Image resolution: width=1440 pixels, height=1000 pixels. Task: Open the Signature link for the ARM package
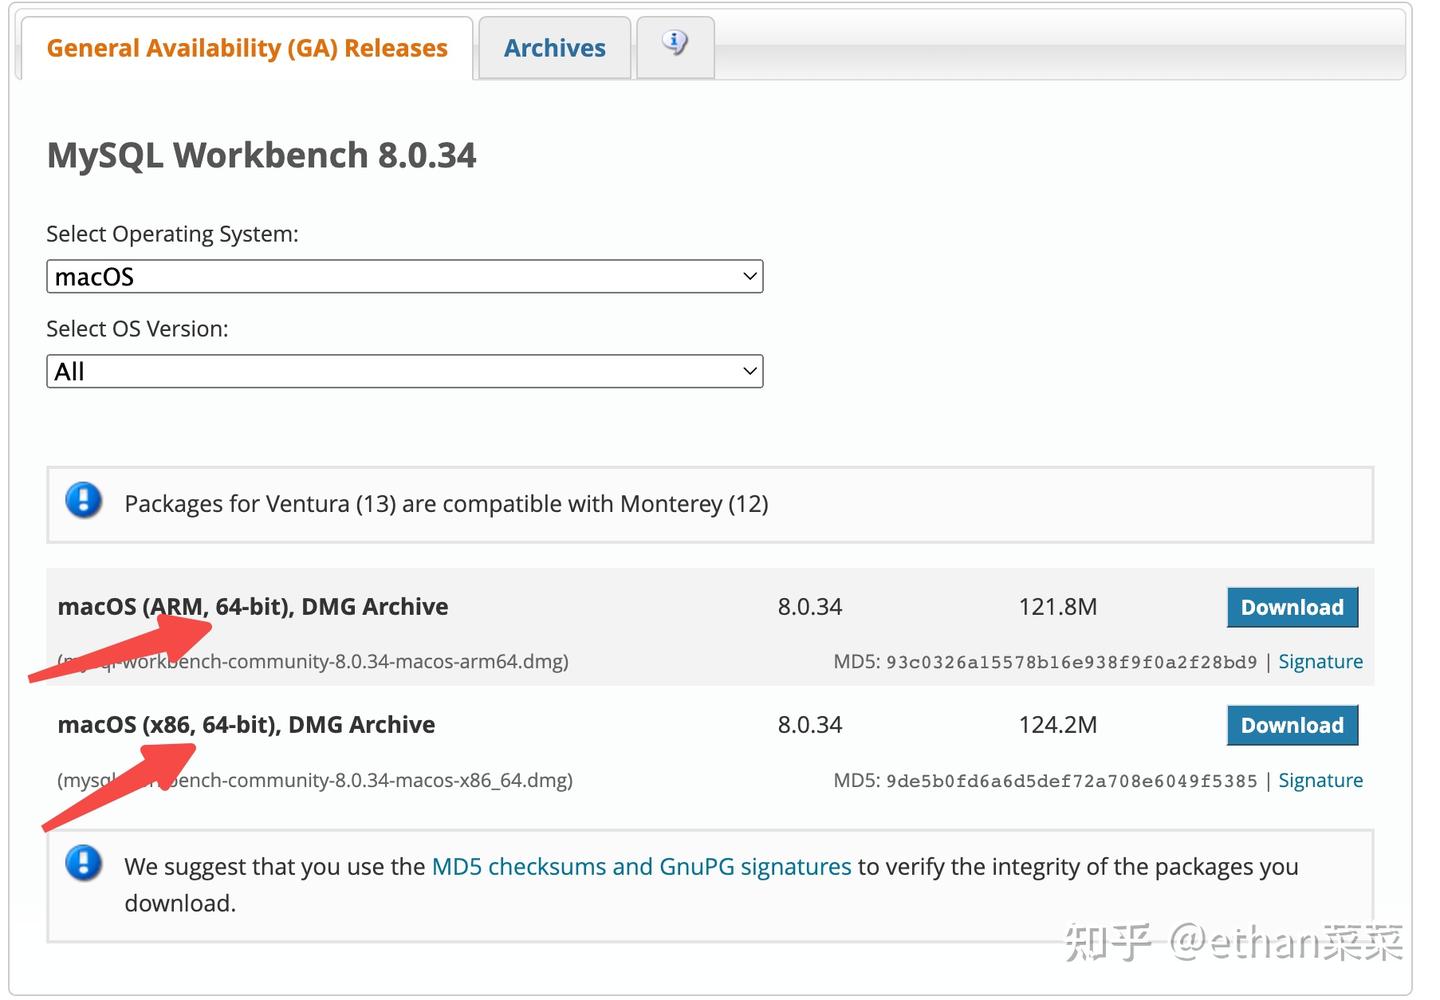coord(1321,661)
